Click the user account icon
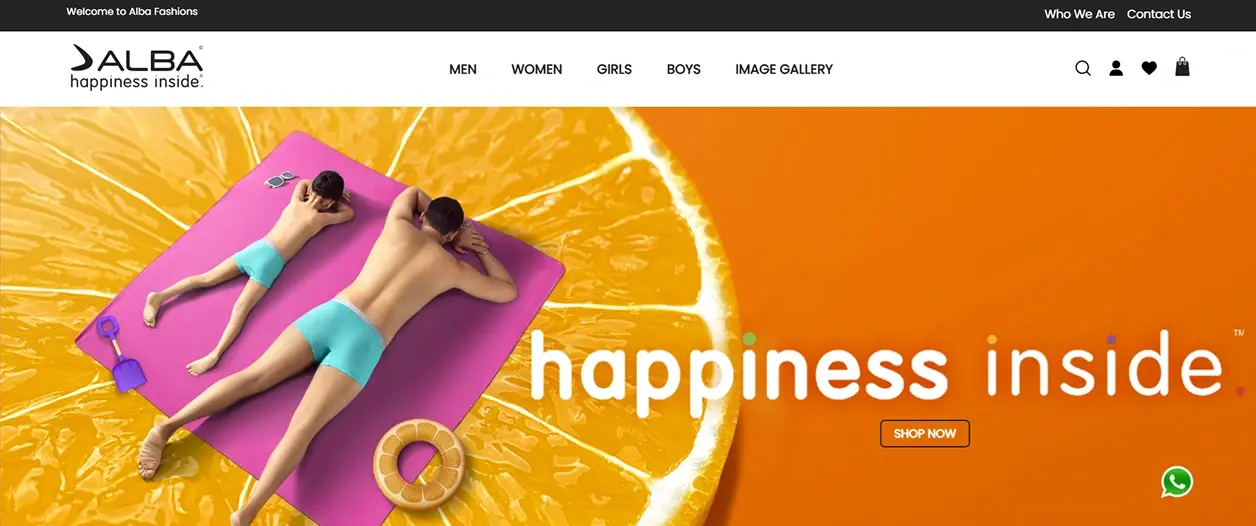The height and width of the screenshot is (526, 1256). (1116, 68)
